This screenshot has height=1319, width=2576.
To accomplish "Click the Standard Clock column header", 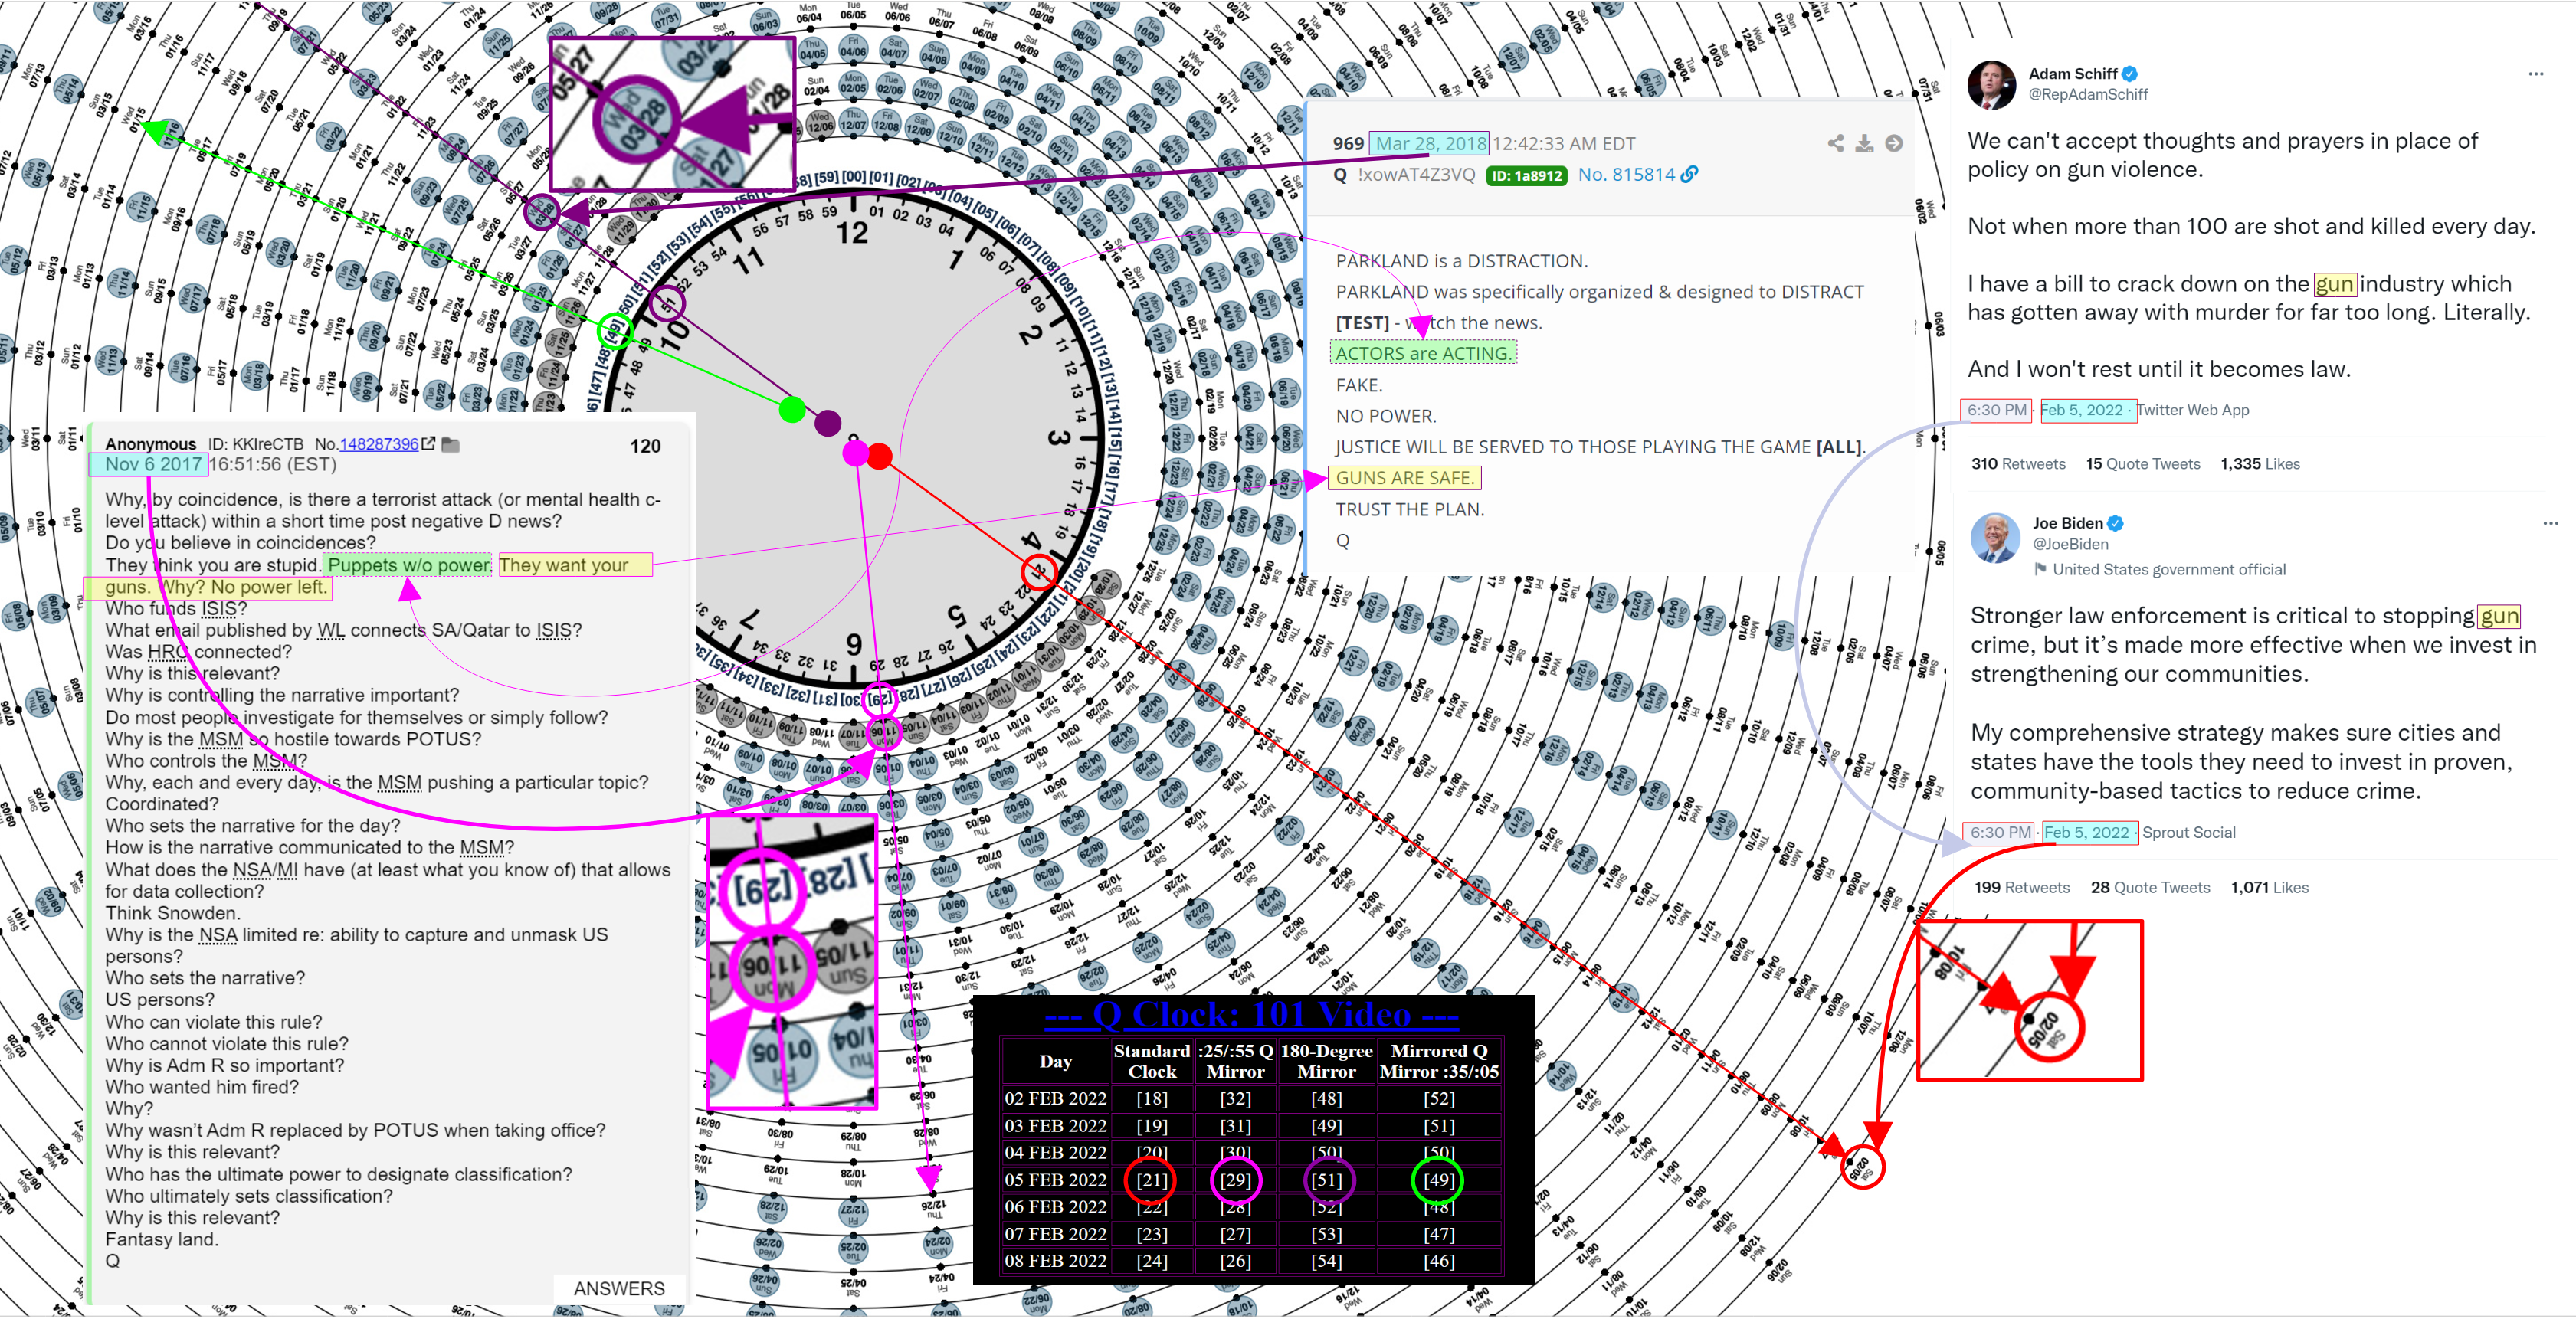I will click(1152, 1061).
